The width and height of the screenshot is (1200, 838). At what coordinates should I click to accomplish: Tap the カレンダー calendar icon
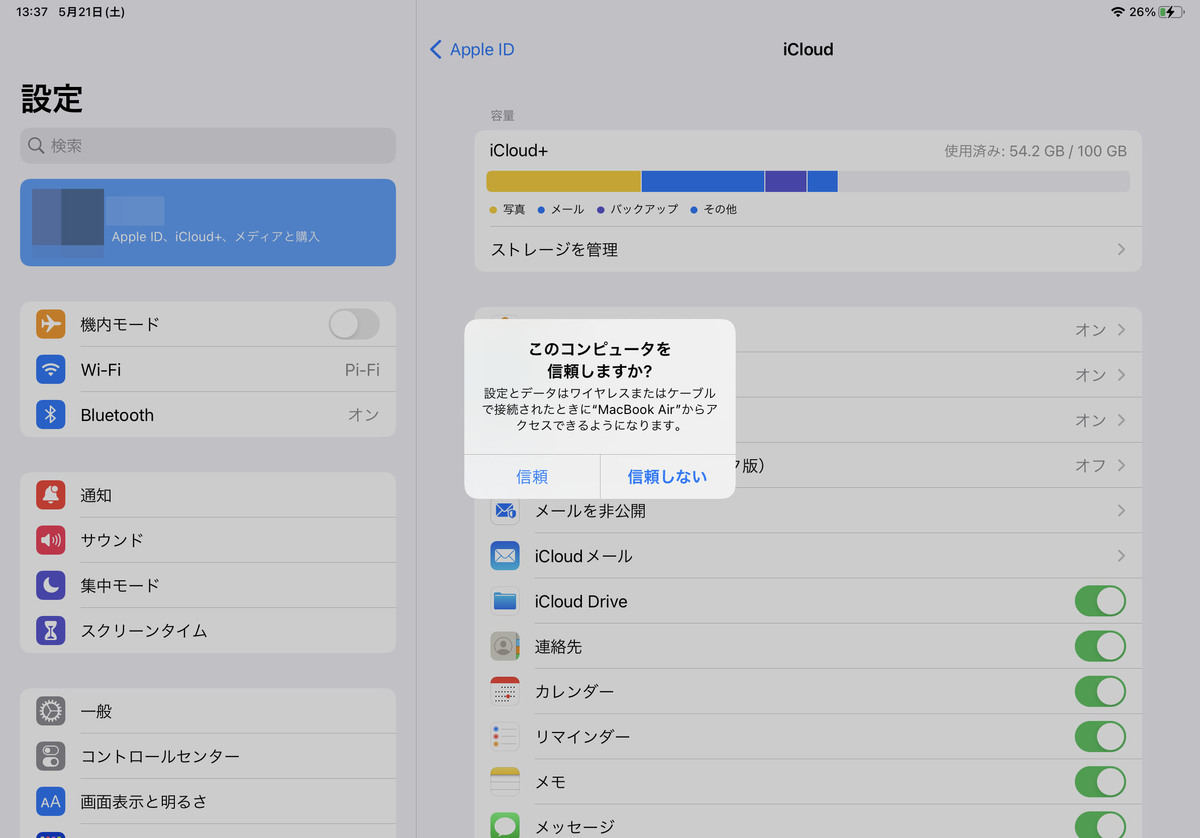pos(505,691)
